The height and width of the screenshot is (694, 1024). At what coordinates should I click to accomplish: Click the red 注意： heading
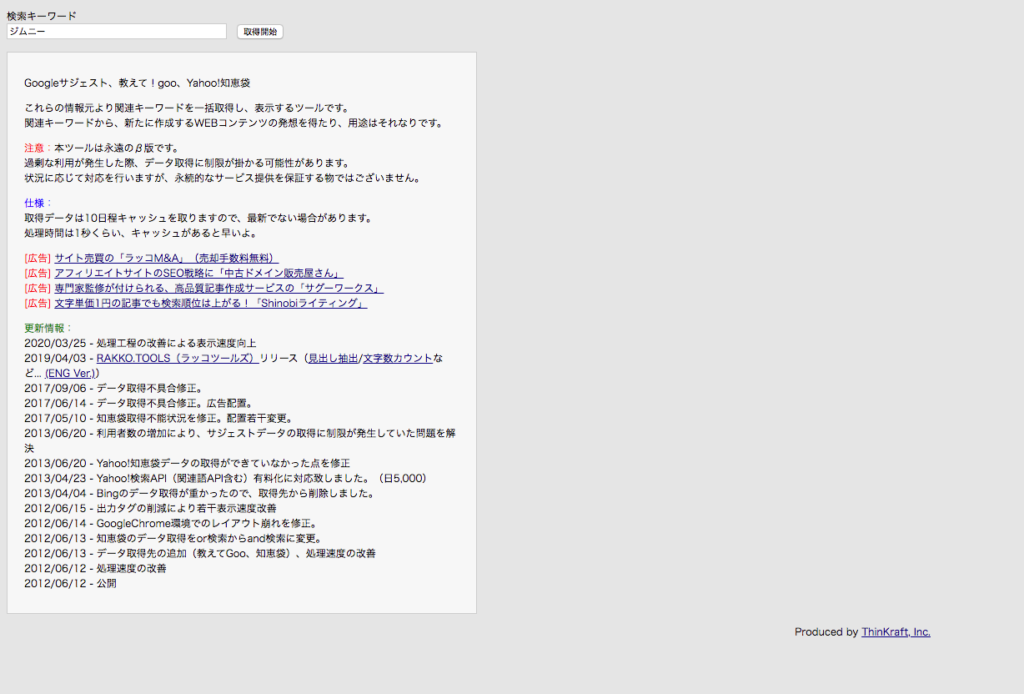pos(39,148)
